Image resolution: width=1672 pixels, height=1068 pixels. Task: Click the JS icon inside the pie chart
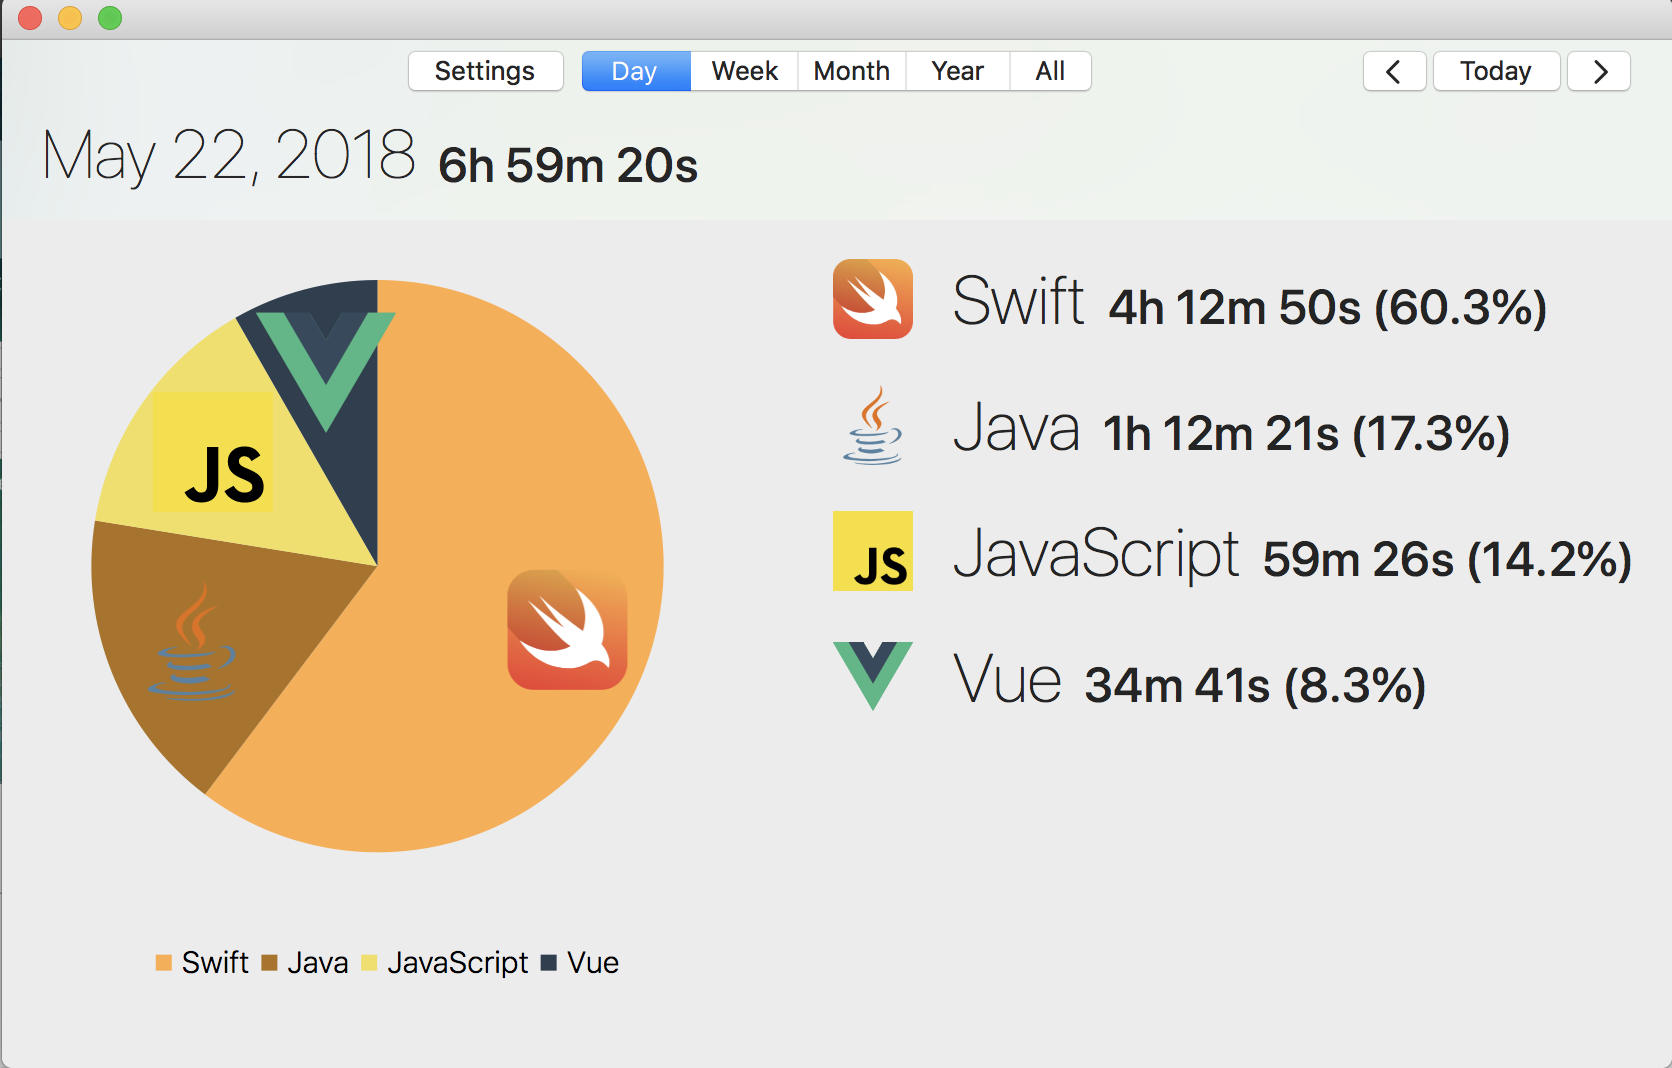pos(214,452)
